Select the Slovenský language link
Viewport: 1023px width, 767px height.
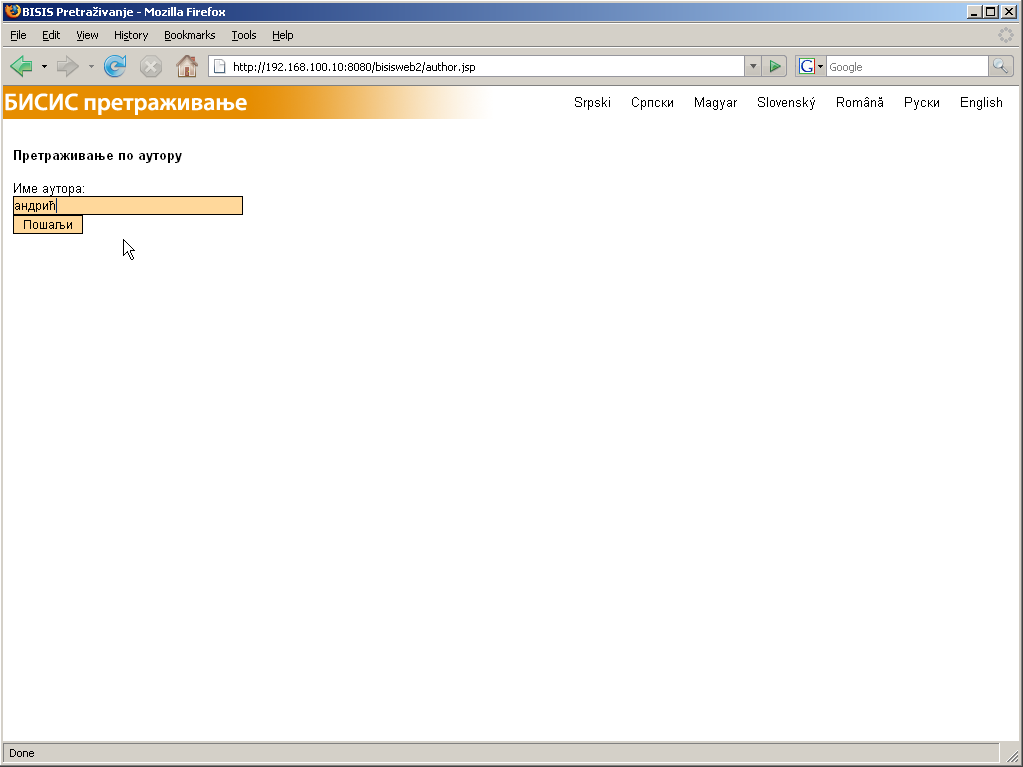pyautogui.click(x=786, y=103)
